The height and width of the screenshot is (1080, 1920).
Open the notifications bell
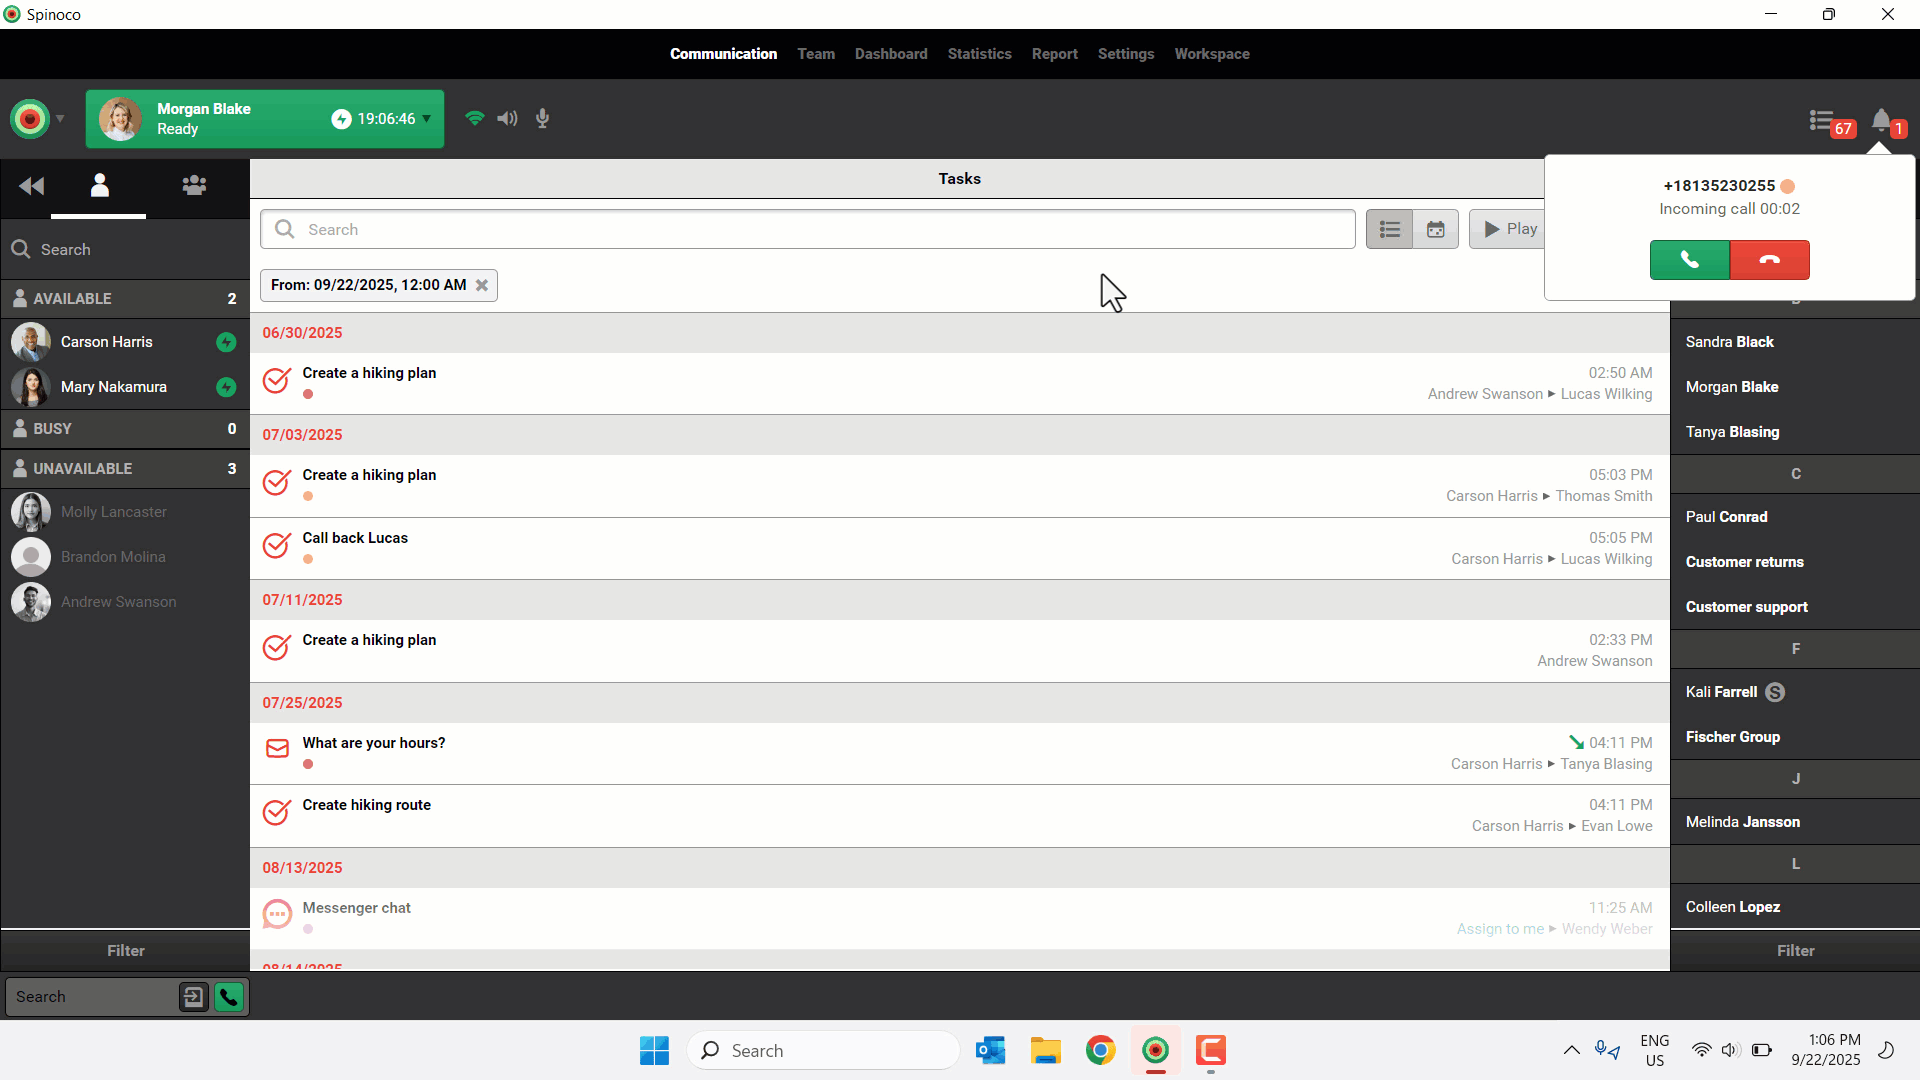(1881, 122)
